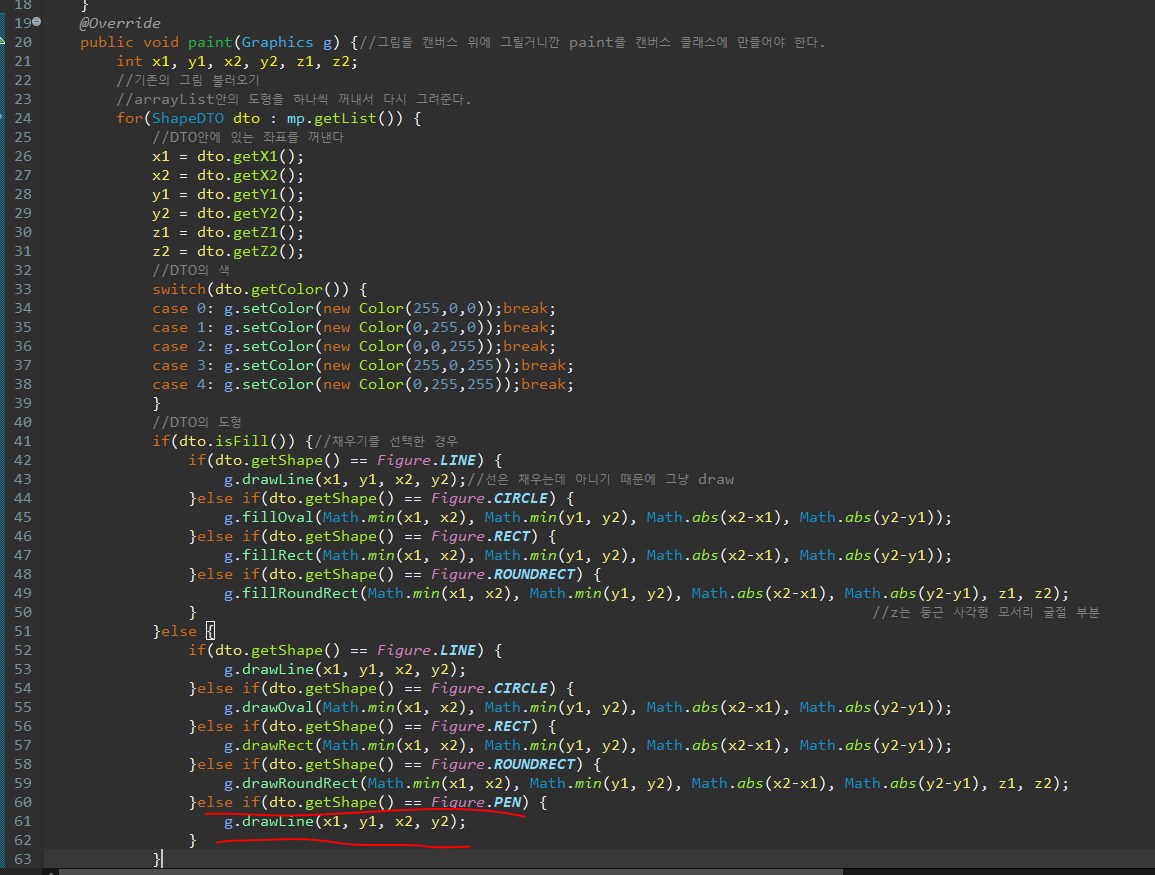Click the closing brace on line 63
This screenshot has width=1155, height=875.
tap(156, 860)
